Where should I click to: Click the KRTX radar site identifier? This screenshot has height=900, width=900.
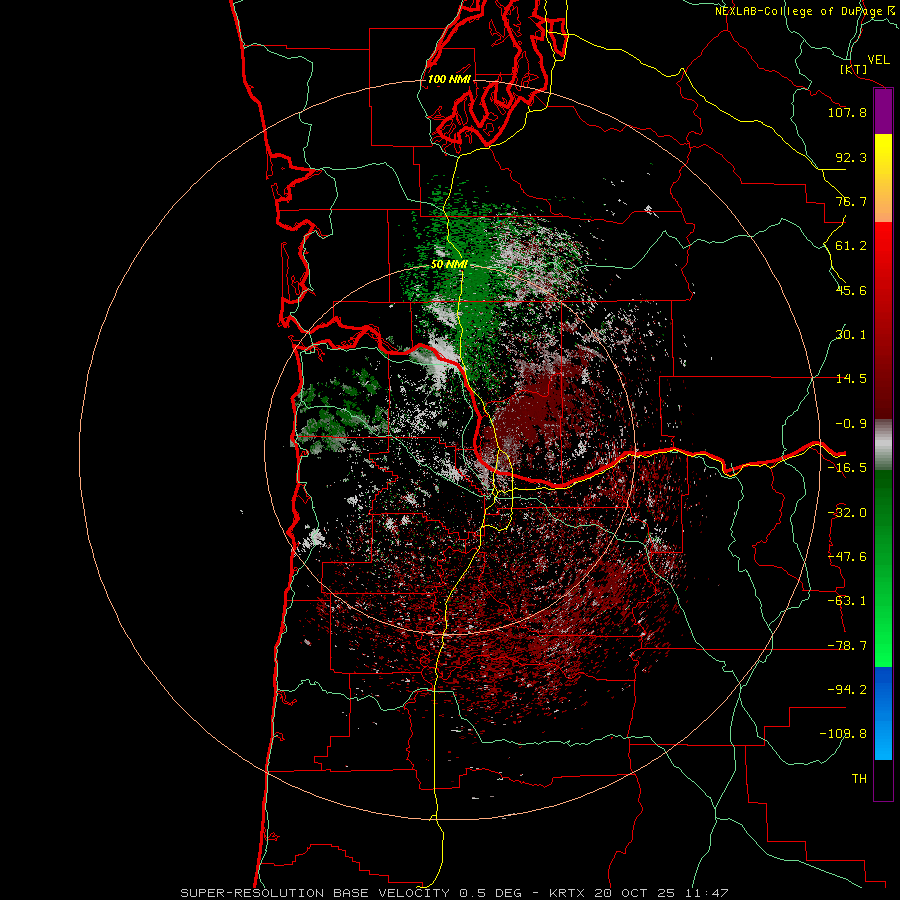[x=567, y=893]
